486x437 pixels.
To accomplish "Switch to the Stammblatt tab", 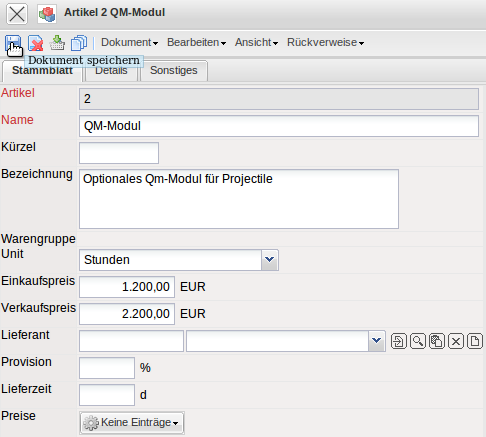I will (42, 71).
